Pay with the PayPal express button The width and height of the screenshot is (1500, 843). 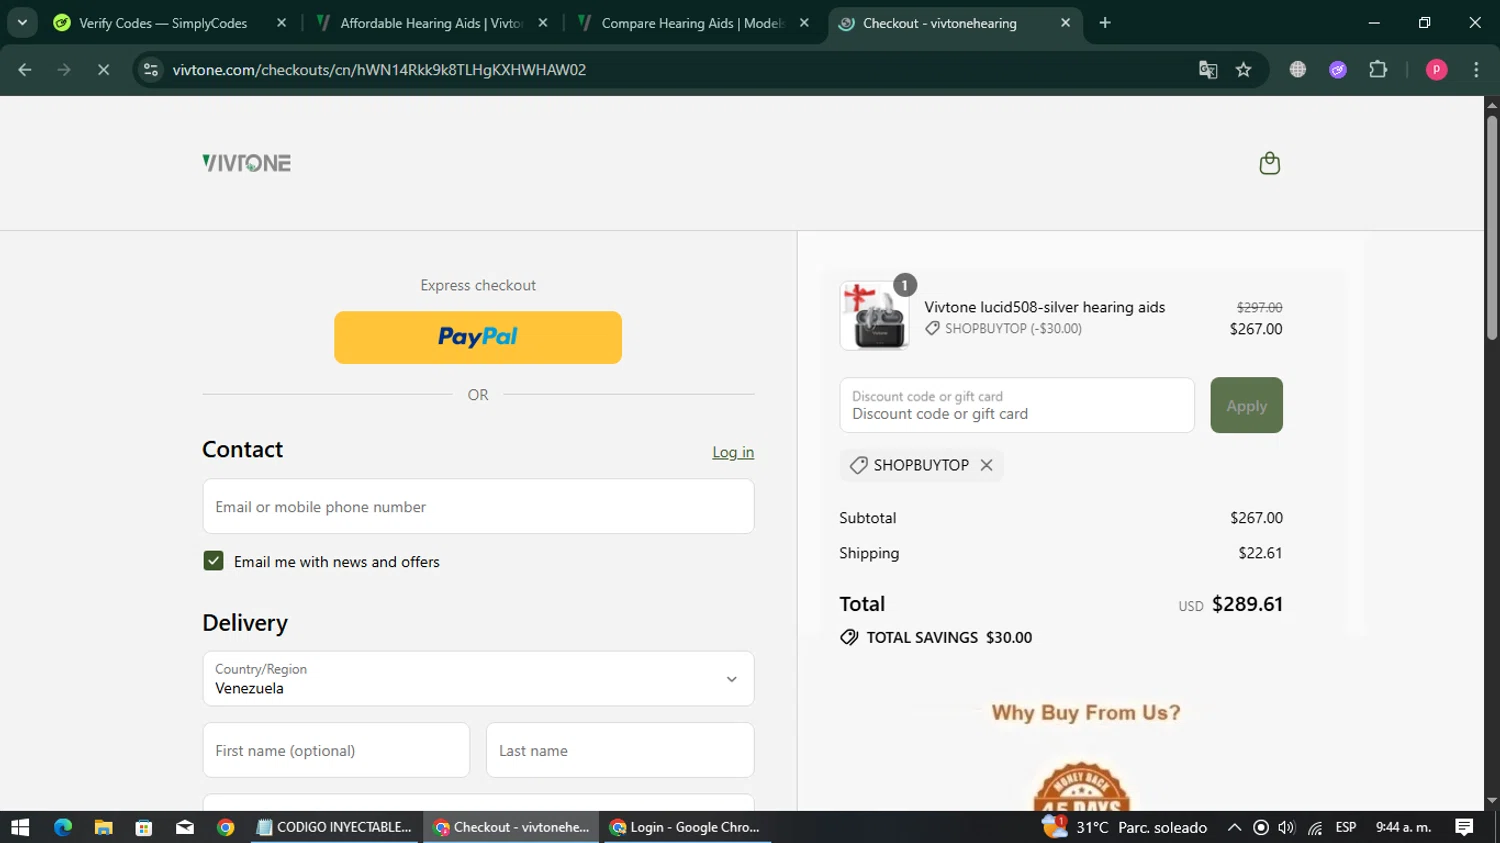(x=478, y=337)
